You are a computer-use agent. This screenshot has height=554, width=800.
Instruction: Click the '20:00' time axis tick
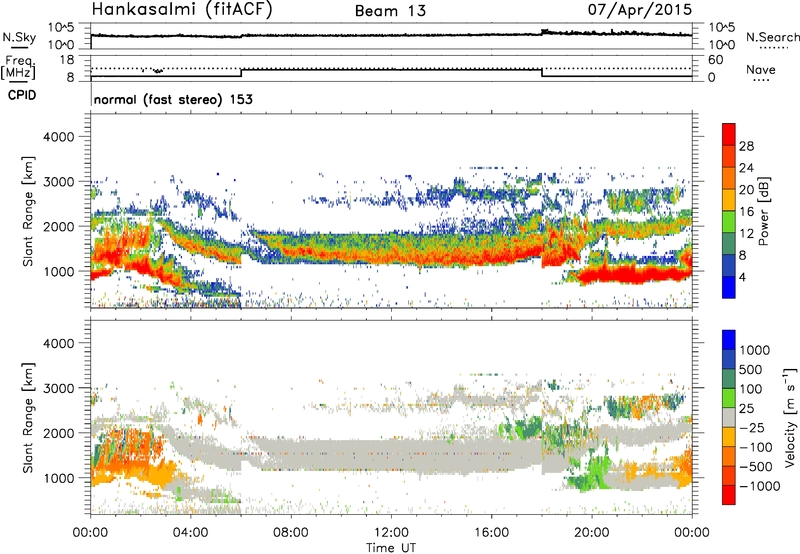pos(592,533)
